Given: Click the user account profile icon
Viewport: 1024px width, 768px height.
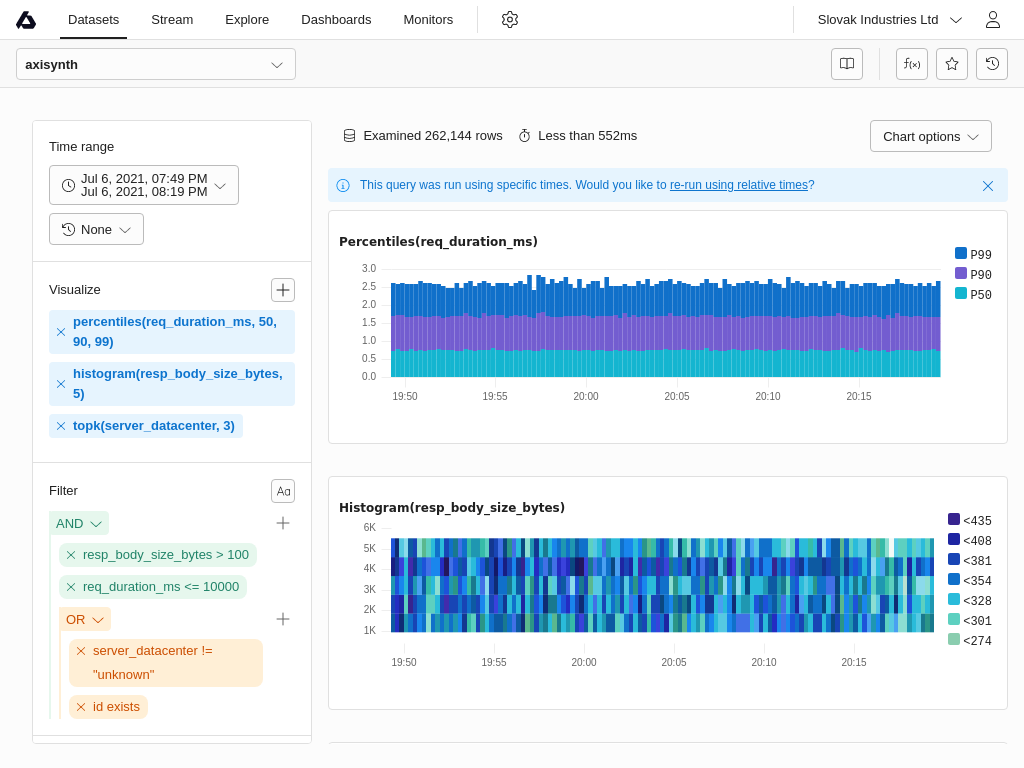Looking at the screenshot, I should tap(993, 20).
